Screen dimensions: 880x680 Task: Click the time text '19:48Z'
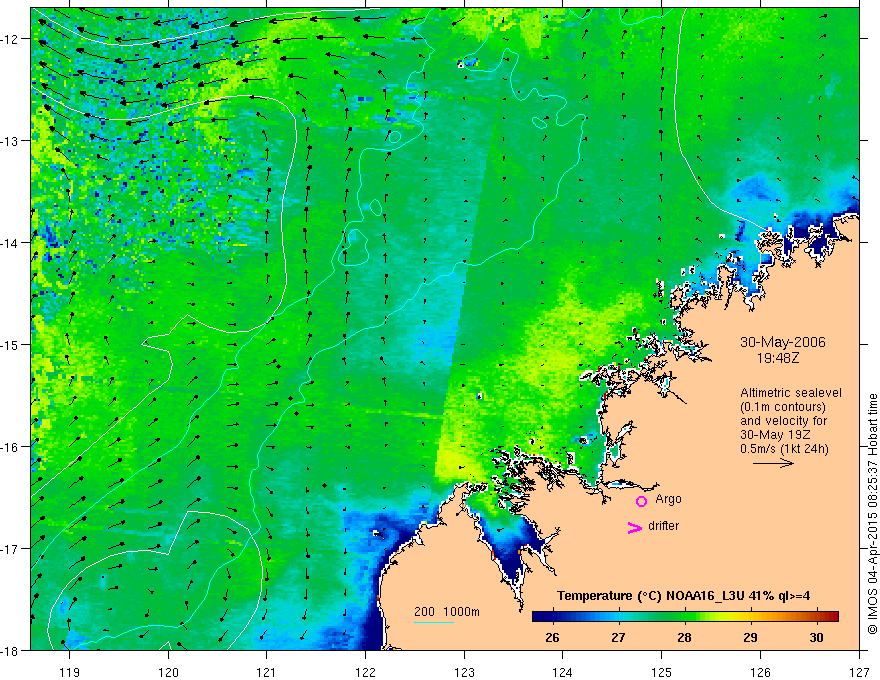778,357
